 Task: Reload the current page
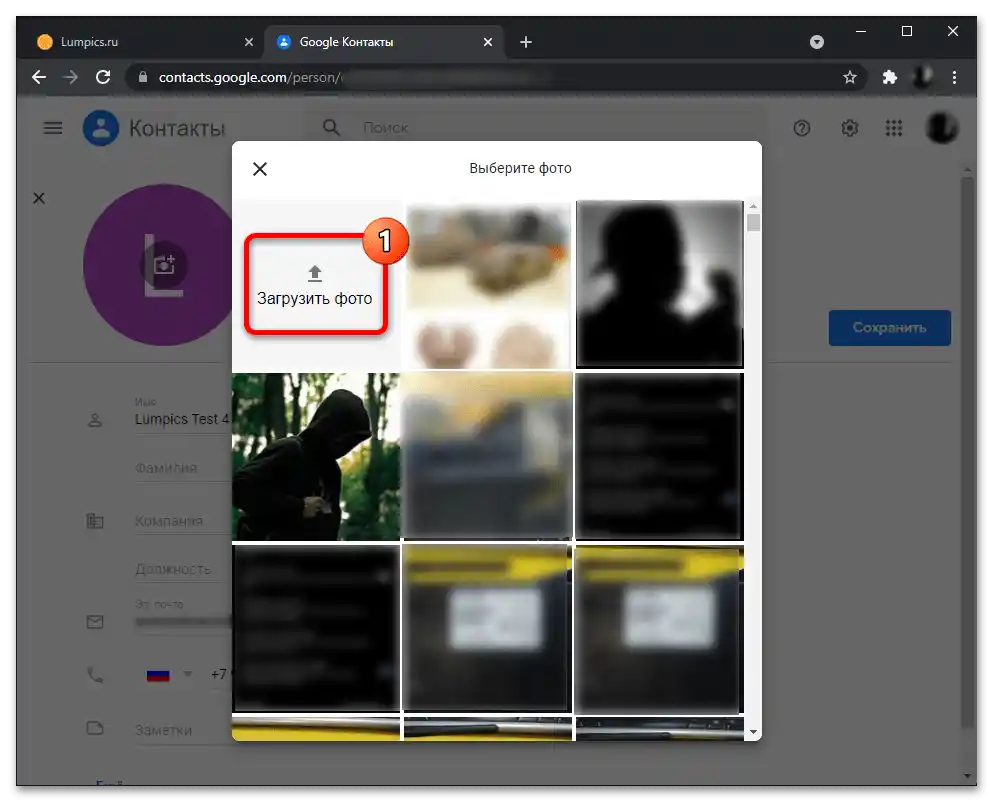click(103, 77)
